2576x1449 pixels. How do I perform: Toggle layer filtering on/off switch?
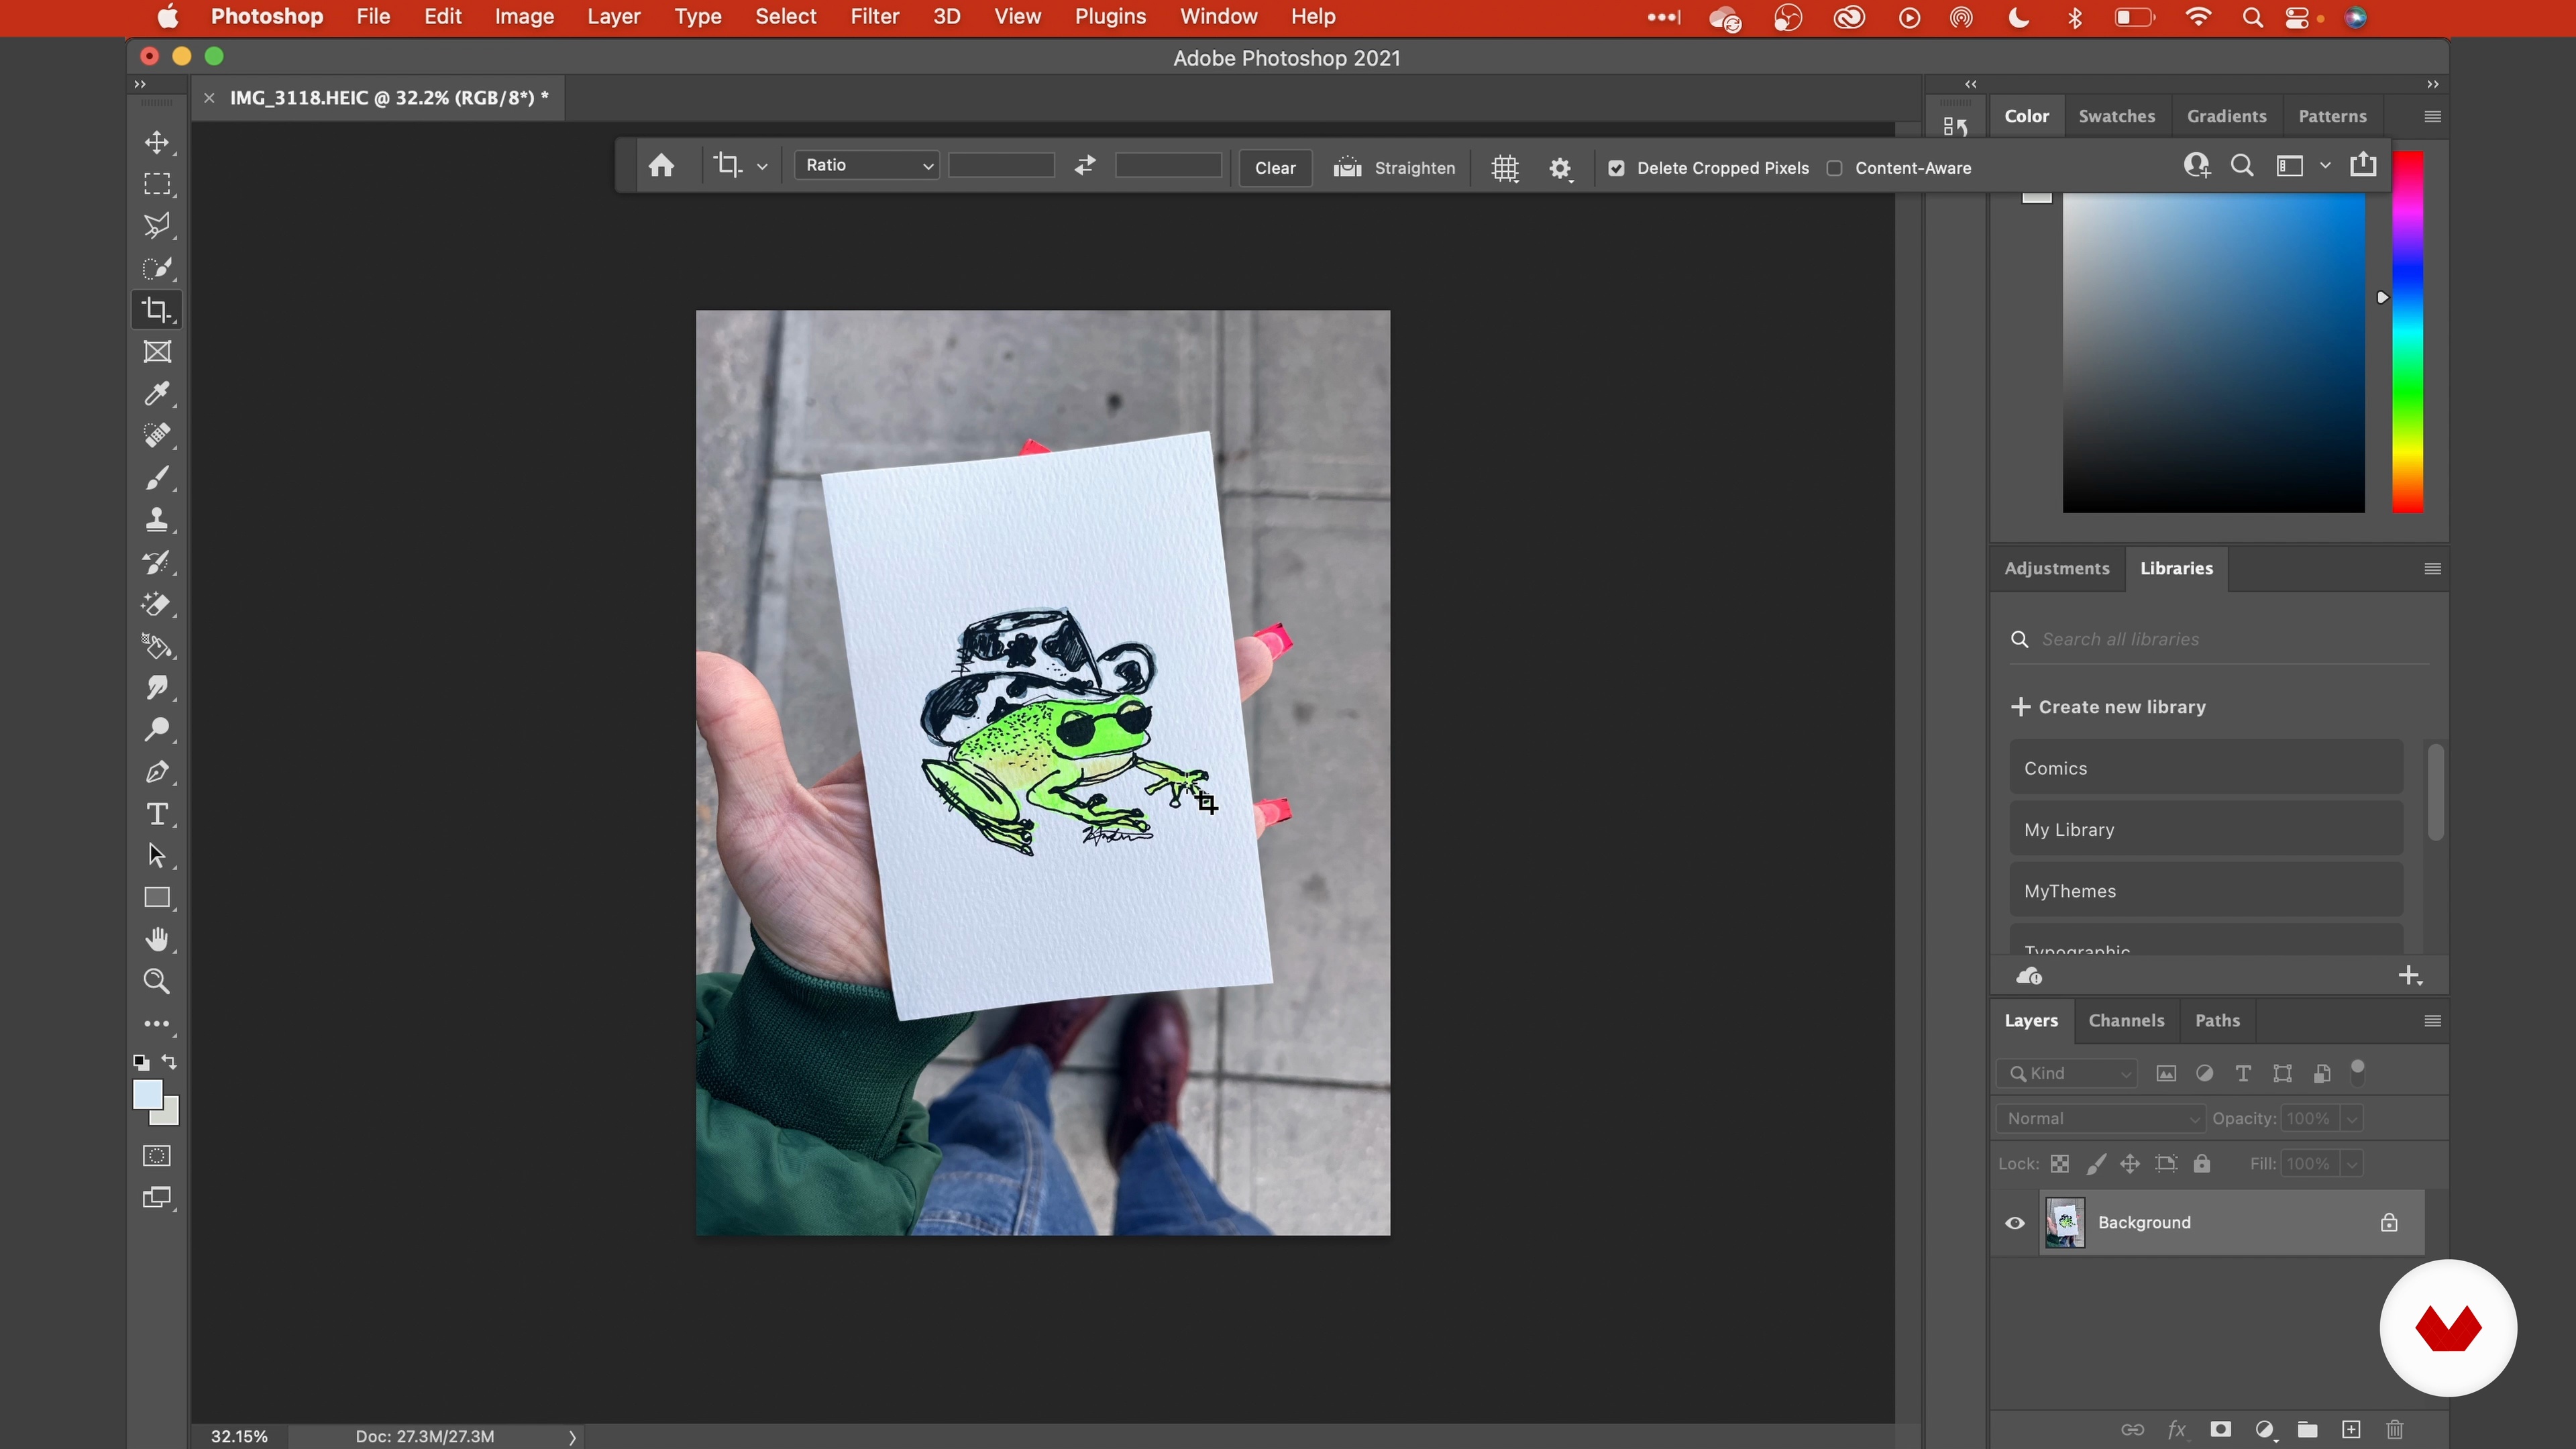[2358, 1072]
